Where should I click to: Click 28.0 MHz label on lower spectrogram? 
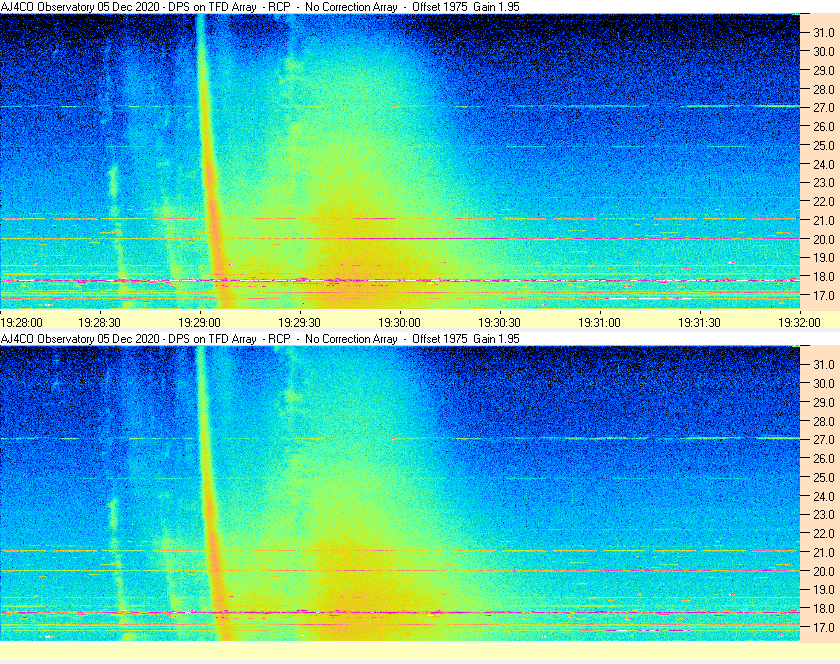point(824,422)
